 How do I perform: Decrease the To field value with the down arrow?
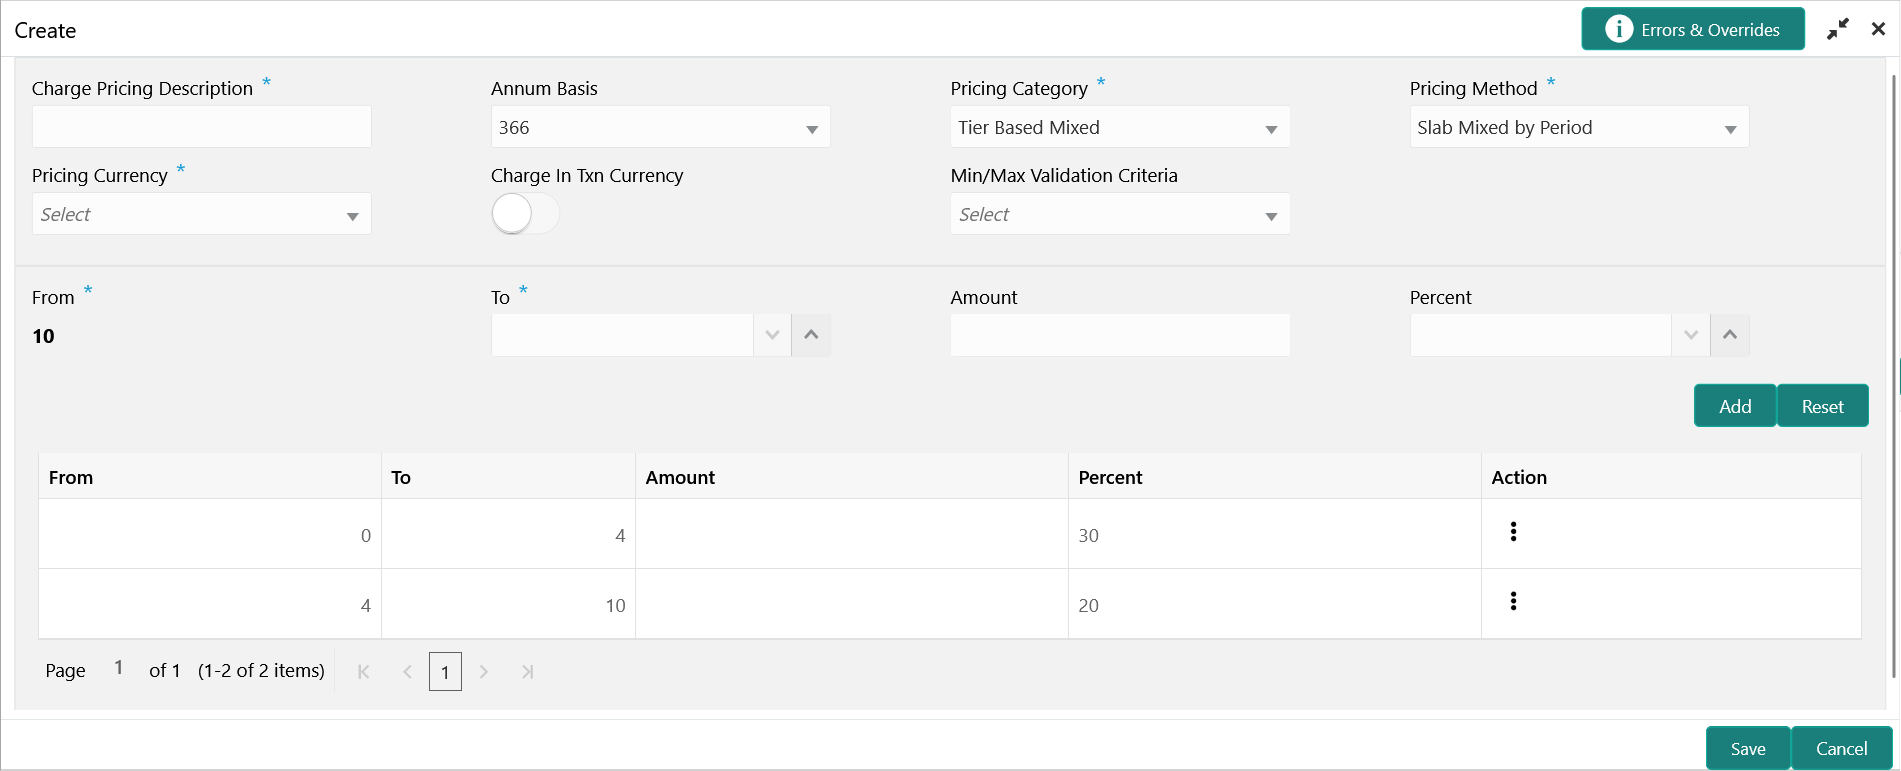pyautogui.click(x=772, y=335)
